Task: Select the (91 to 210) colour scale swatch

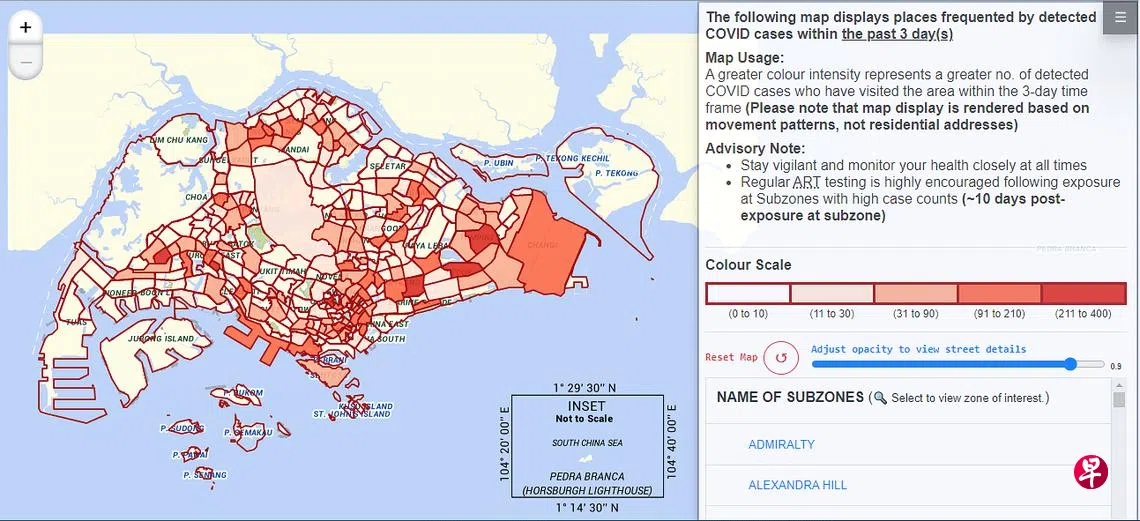Action: [x=999, y=294]
